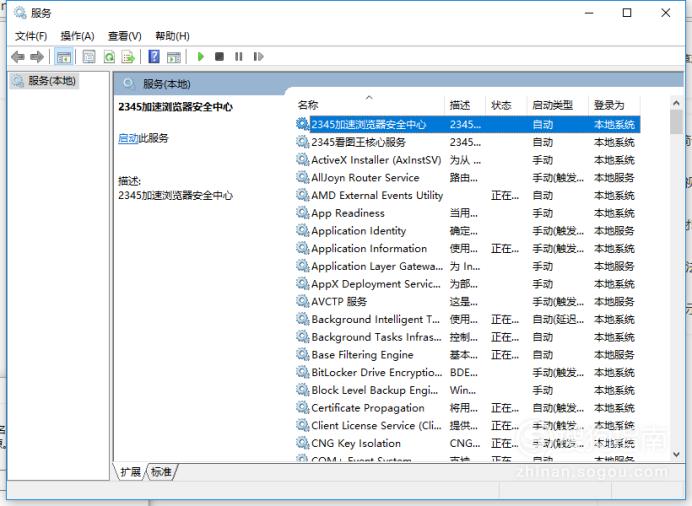Select the Application Information service
This screenshot has height=506, width=692.
coord(467,248)
